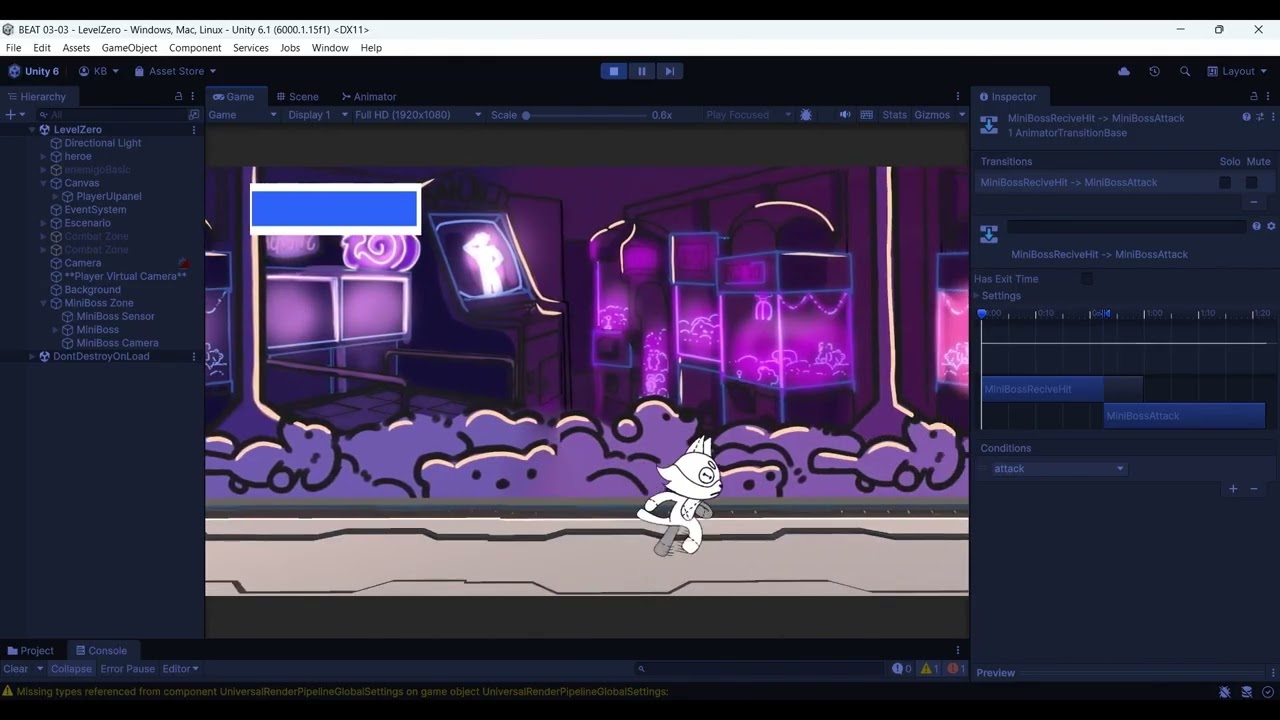Screen dimensions: 1280x720
Task: Toggle warning messages count in Console
Action: coord(930,669)
